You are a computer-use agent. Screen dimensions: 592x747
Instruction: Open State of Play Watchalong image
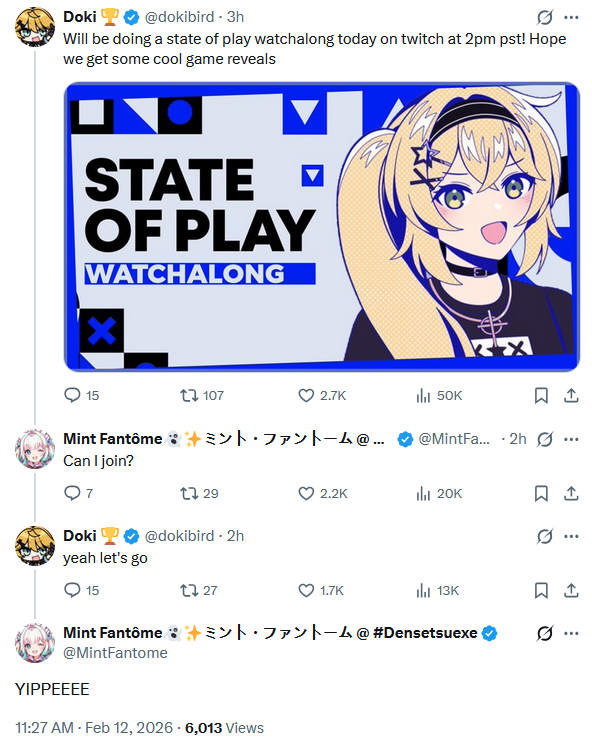(321, 227)
